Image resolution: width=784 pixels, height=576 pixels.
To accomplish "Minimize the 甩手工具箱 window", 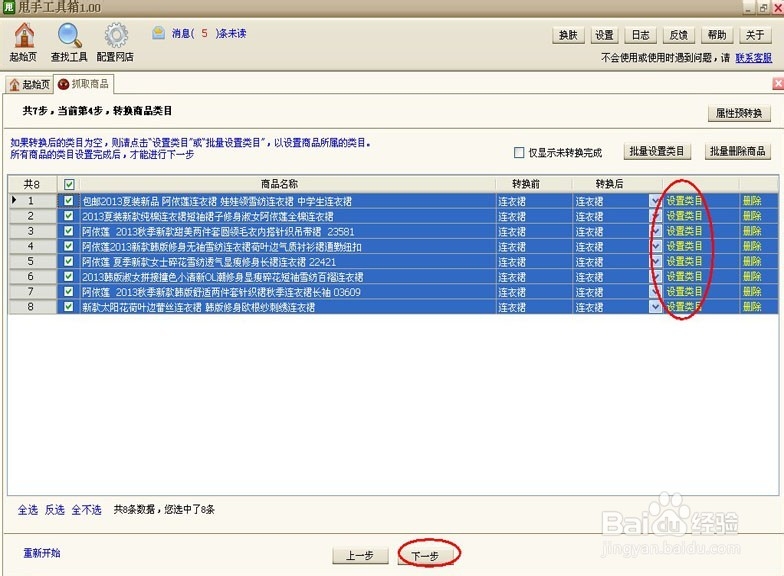I will click(748, 8).
